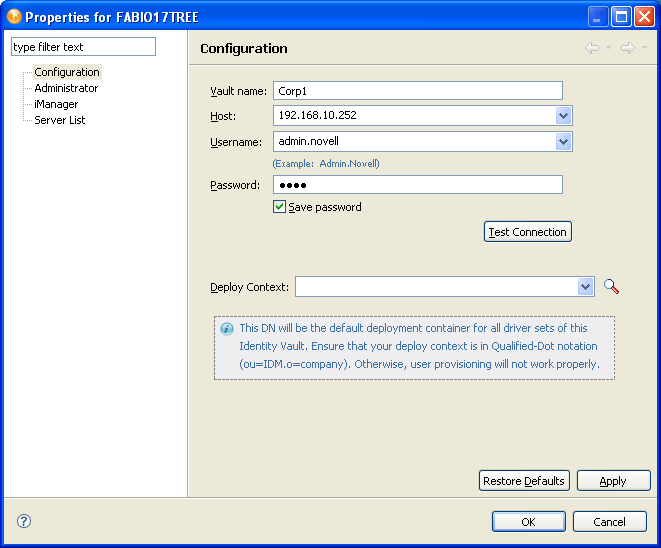661x548 pixels.
Task: Click the forward navigation arrow
Action: coord(627,48)
